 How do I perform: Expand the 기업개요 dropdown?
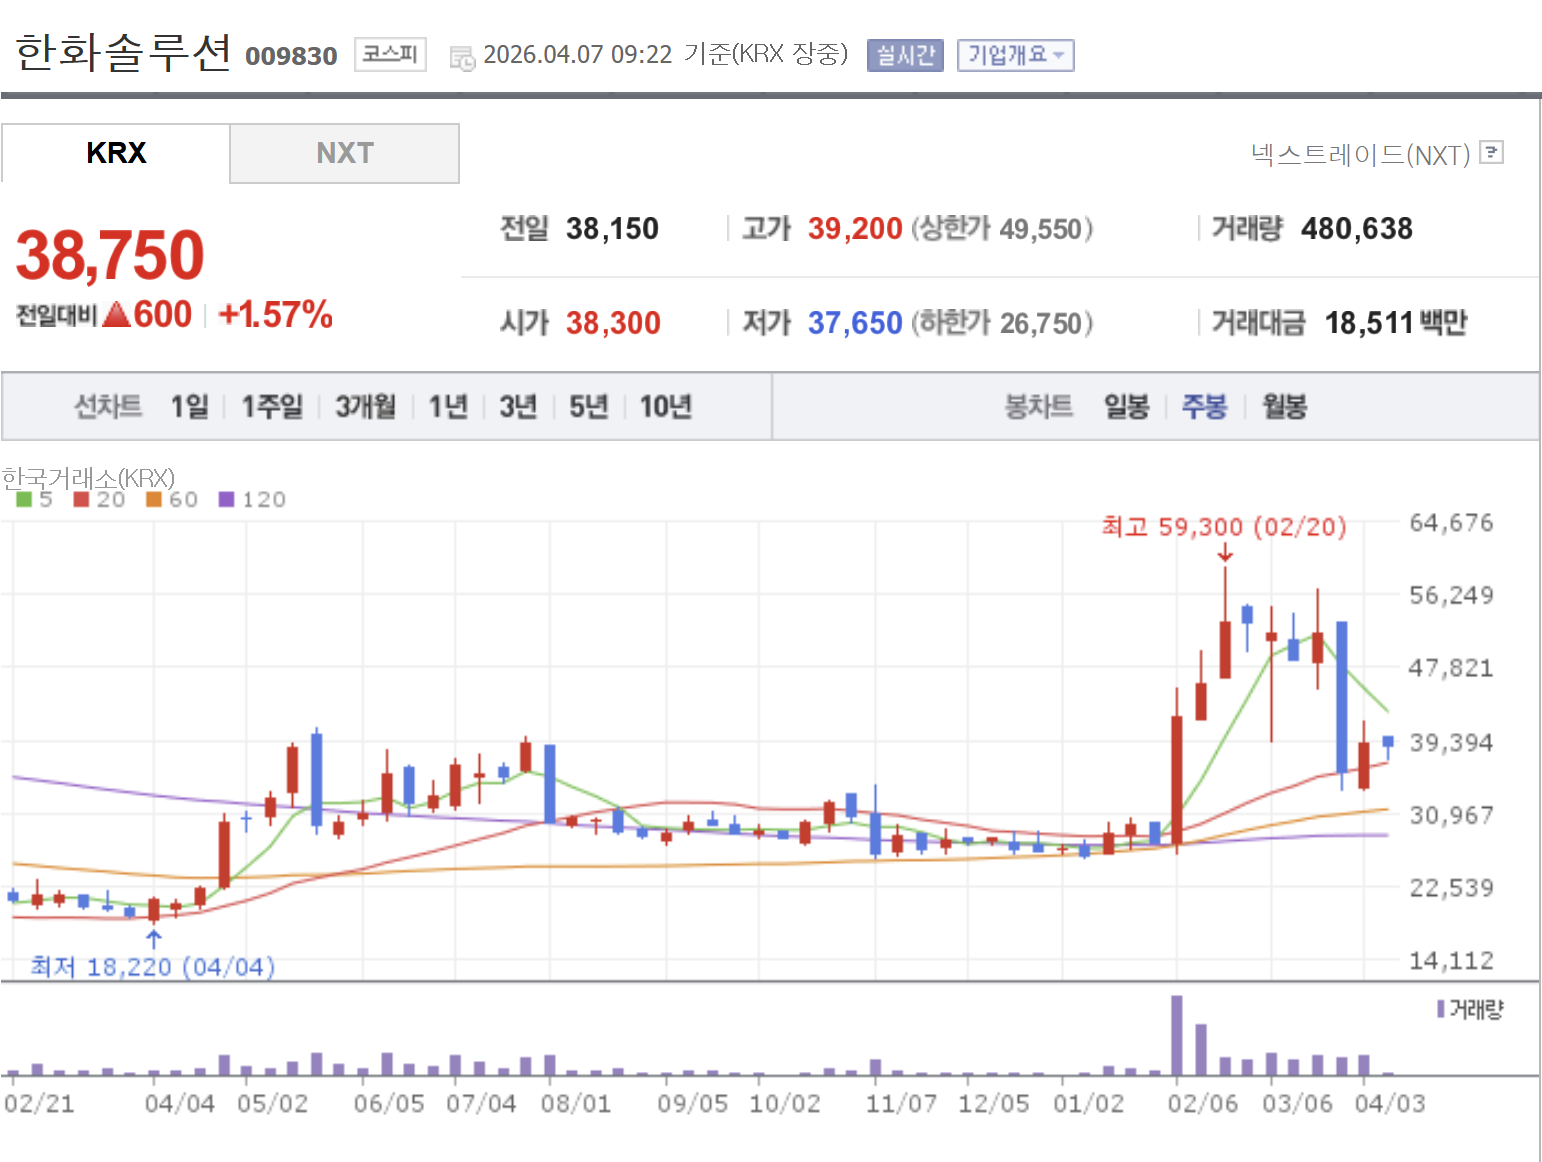point(1016,55)
